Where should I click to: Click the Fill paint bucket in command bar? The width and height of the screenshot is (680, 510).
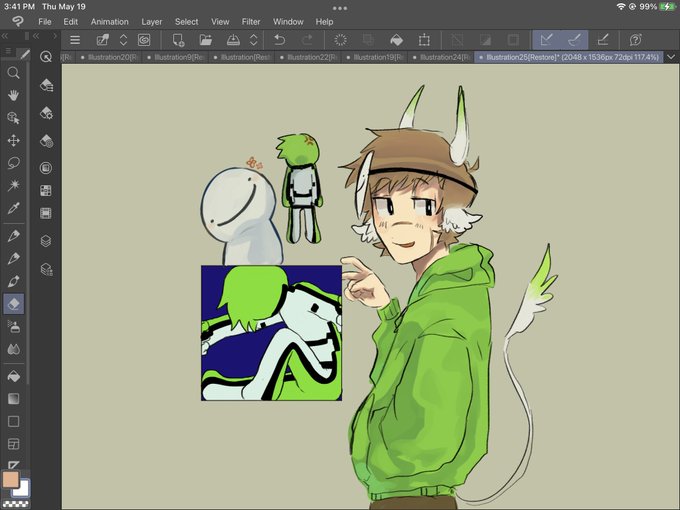click(x=396, y=40)
